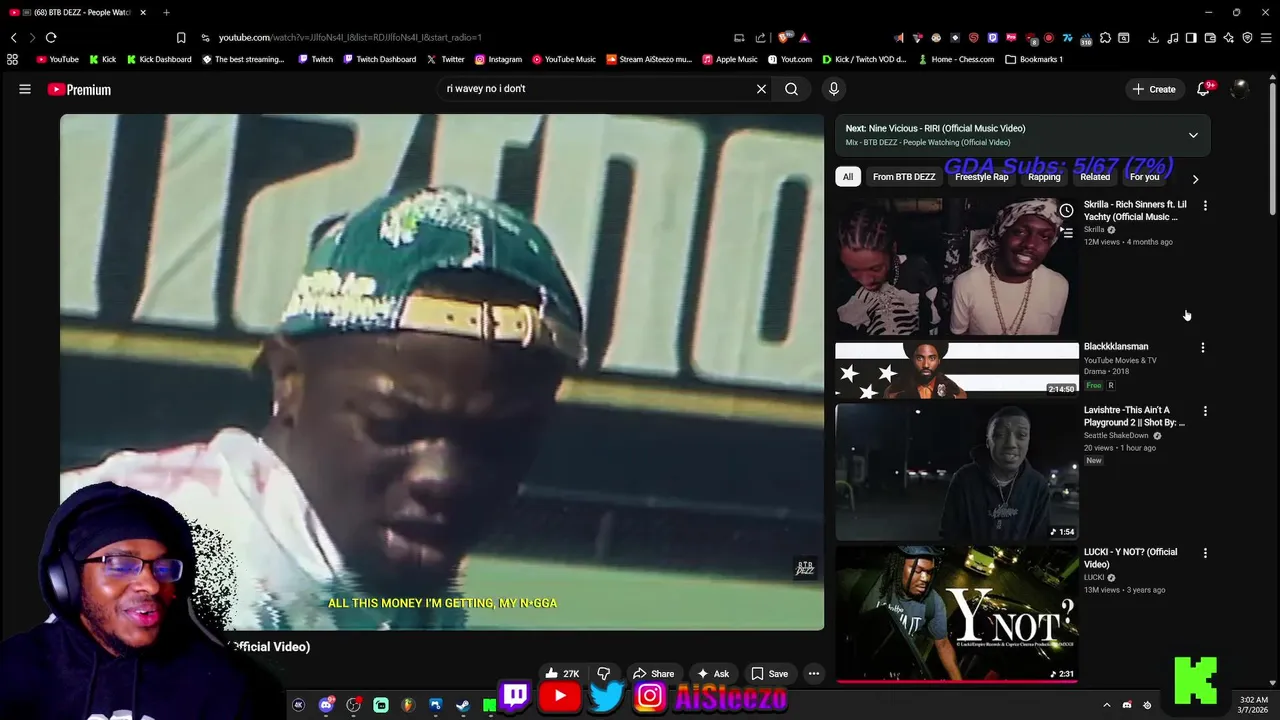Image resolution: width=1280 pixels, height=720 pixels.
Task: Open the browser downloads icon
Action: [x=1153, y=38]
